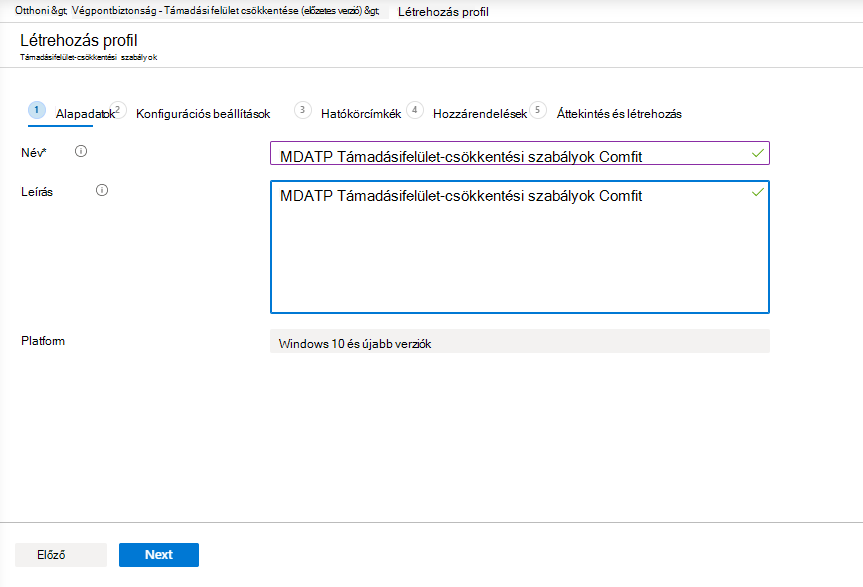Image resolution: width=863 pixels, height=587 pixels.
Task: Click the Előző button
Action: click(61, 555)
